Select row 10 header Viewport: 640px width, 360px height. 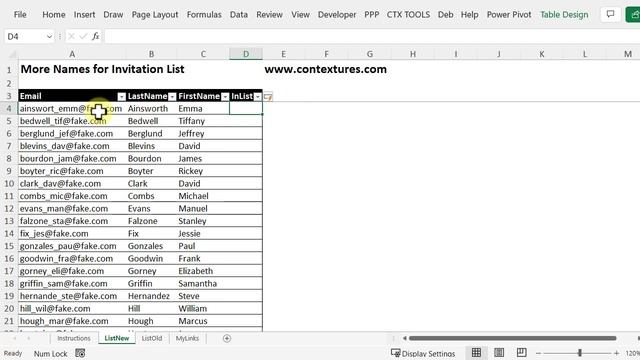9,184
